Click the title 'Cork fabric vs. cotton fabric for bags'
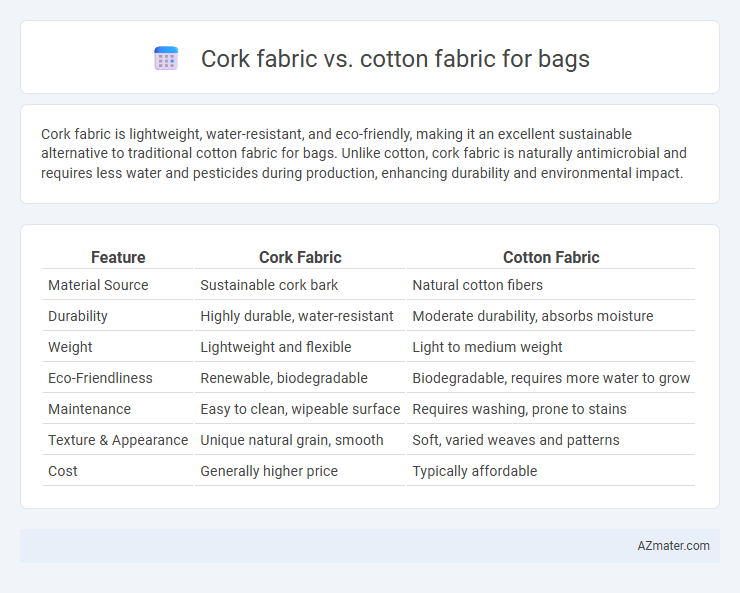The width and height of the screenshot is (740, 593). coord(395,59)
